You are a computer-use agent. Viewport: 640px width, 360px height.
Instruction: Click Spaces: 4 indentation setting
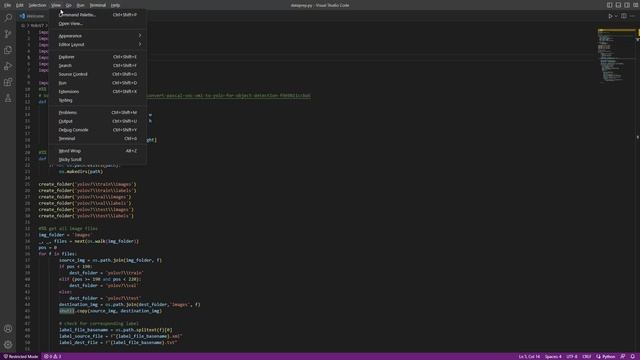(x=553, y=356)
